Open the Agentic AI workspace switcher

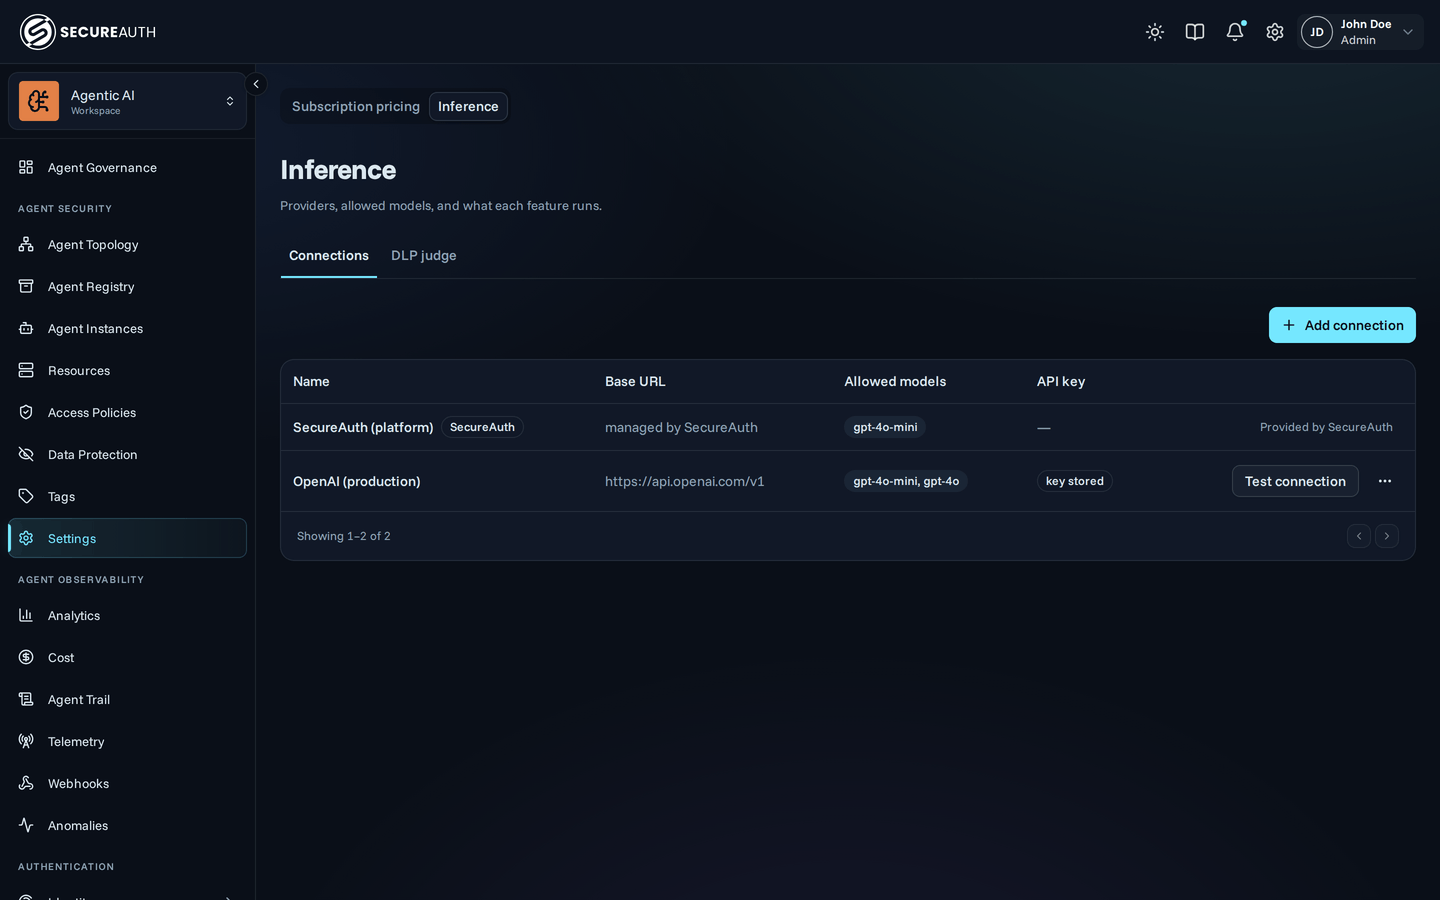127,101
